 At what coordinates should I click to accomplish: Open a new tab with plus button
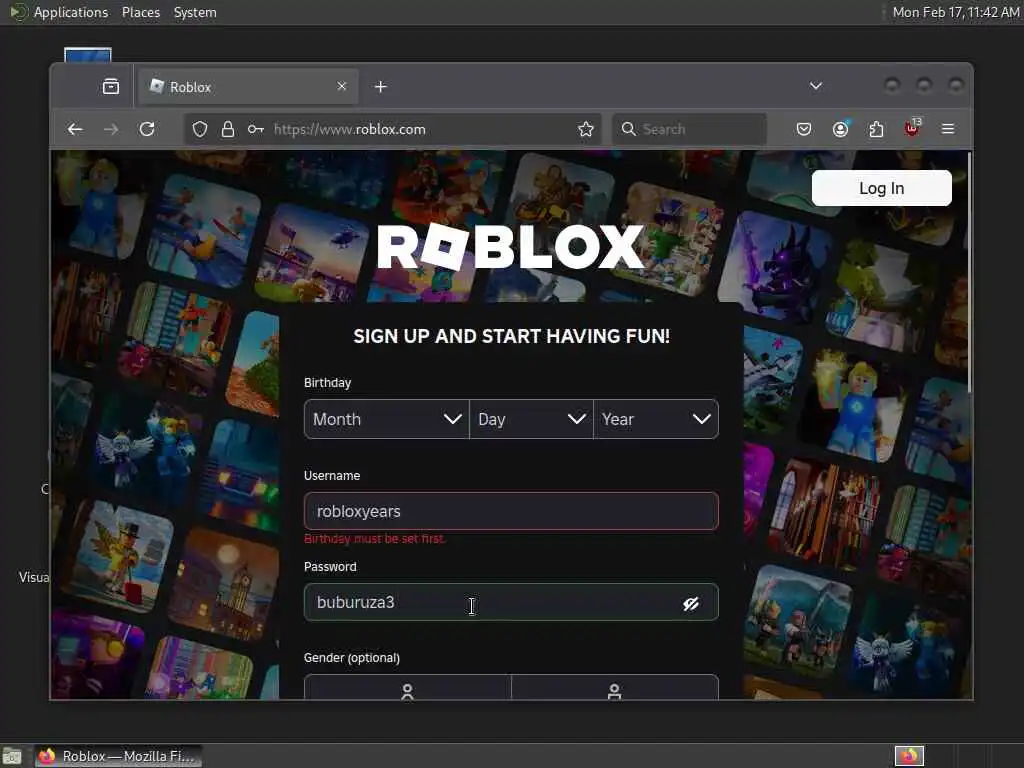click(381, 87)
